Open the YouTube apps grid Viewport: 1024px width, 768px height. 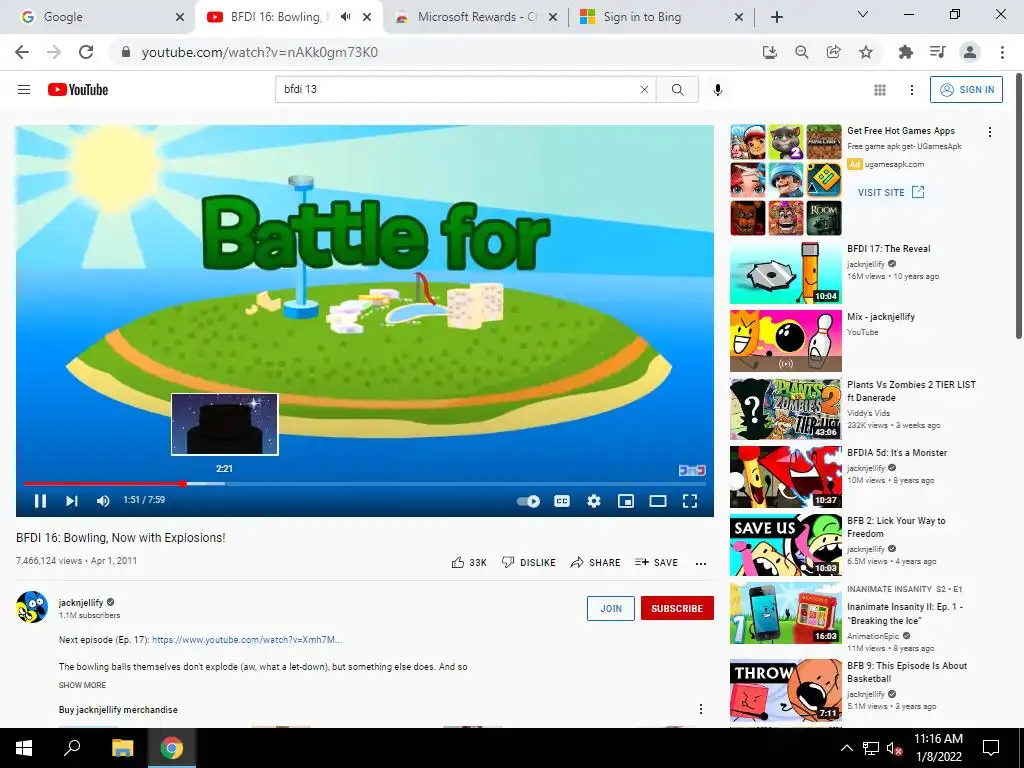click(x=880, y=89)
